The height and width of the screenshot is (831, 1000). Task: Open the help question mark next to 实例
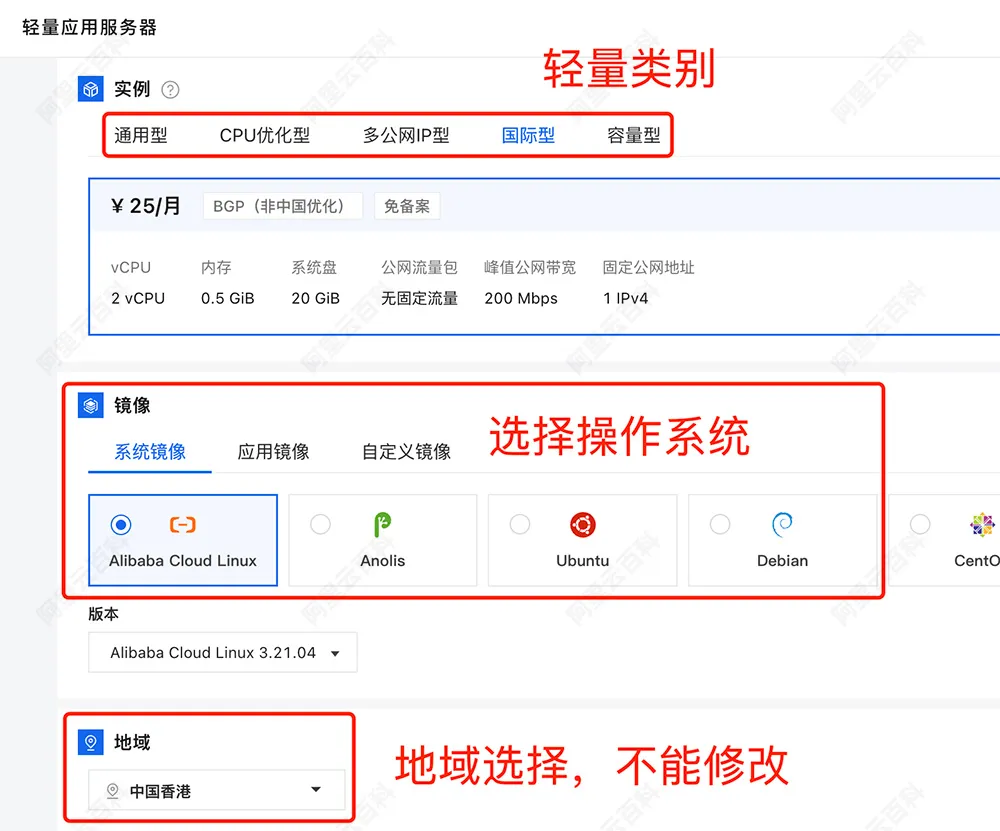click(x=170, y=90)
